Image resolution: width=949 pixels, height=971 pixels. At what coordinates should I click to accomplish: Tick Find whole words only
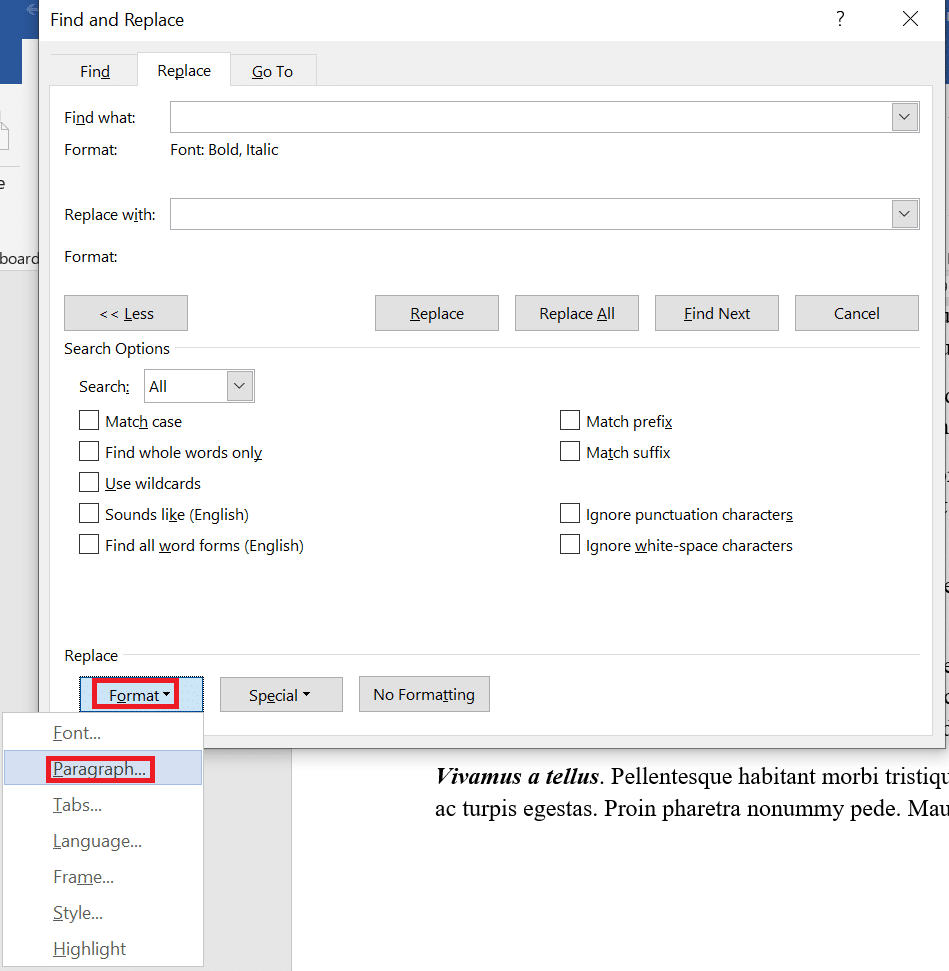[x=89, y=451]
